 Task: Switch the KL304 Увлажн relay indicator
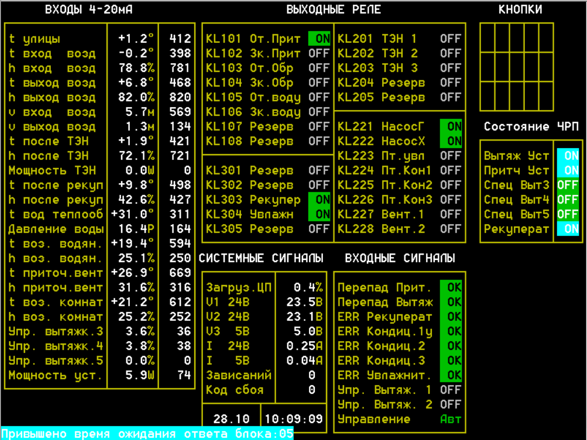319,214
